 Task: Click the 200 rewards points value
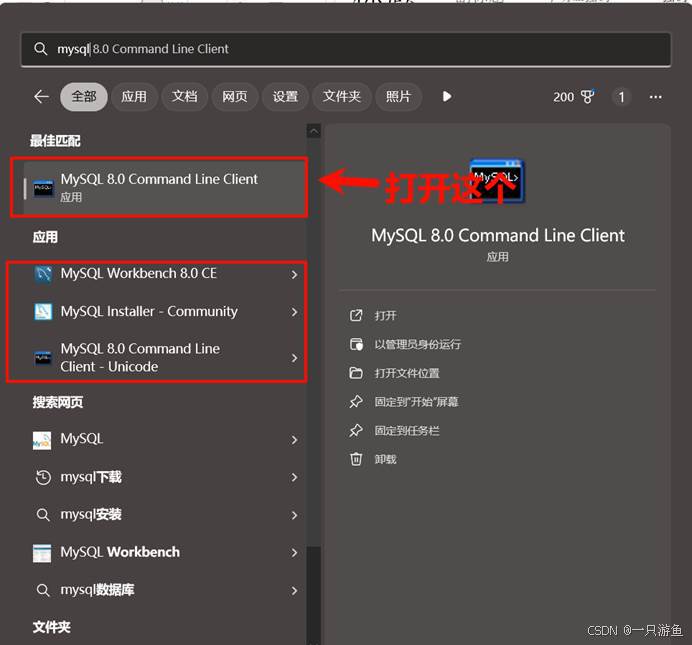point(564,97)
